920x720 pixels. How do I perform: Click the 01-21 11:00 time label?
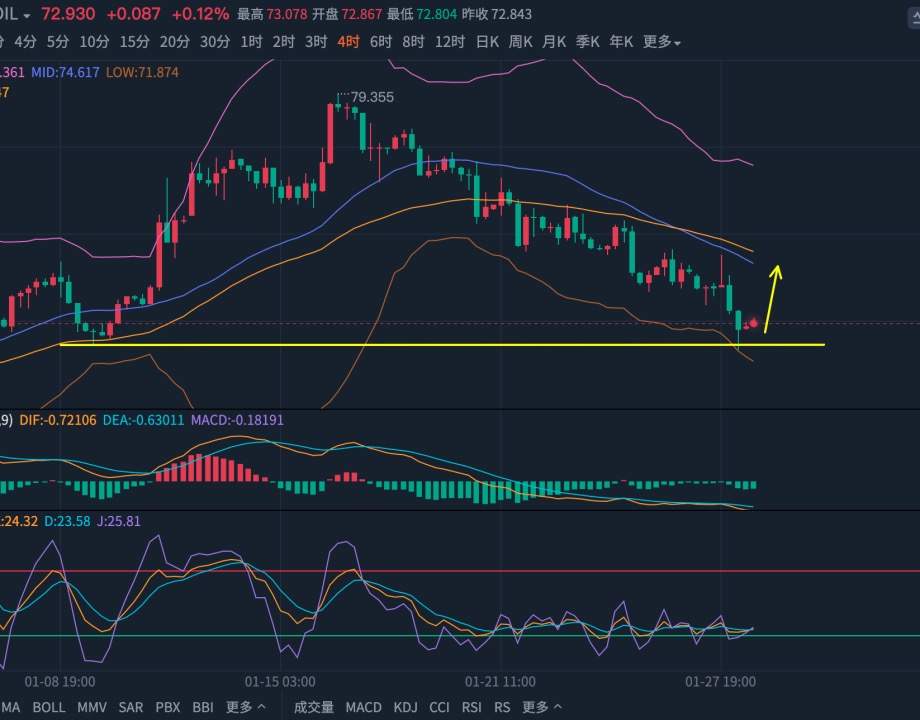coord(500,681)
